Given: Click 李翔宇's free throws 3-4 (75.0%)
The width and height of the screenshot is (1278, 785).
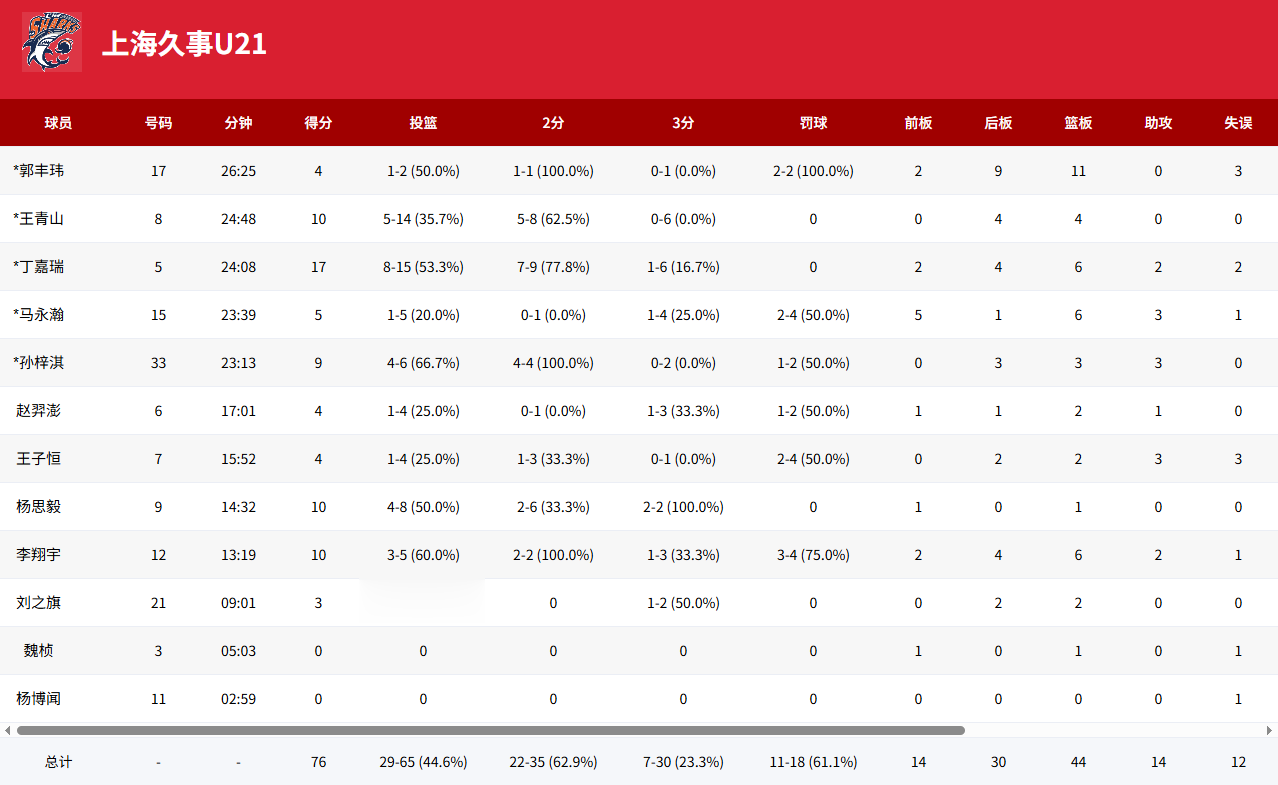Looking at the screenshot, I should pos(813,555).
